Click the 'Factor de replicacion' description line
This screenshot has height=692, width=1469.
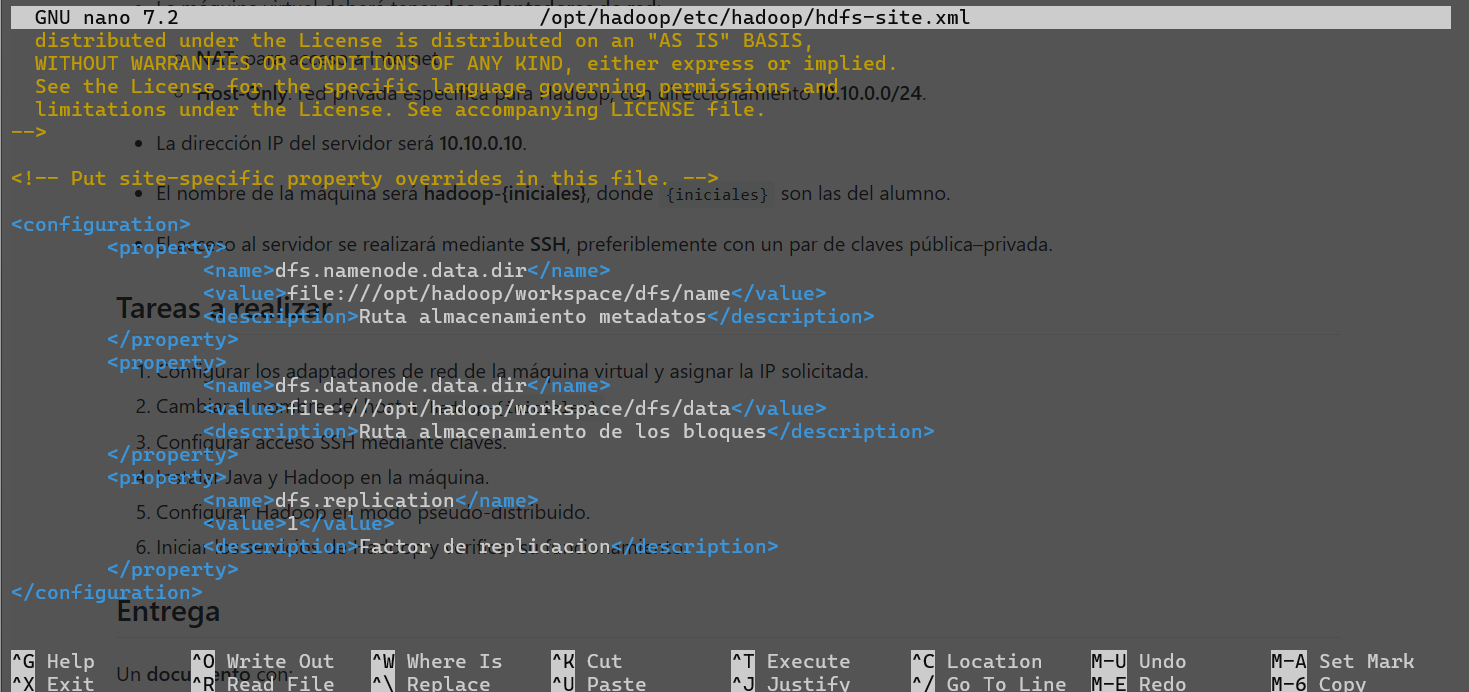tap(491, 546)
